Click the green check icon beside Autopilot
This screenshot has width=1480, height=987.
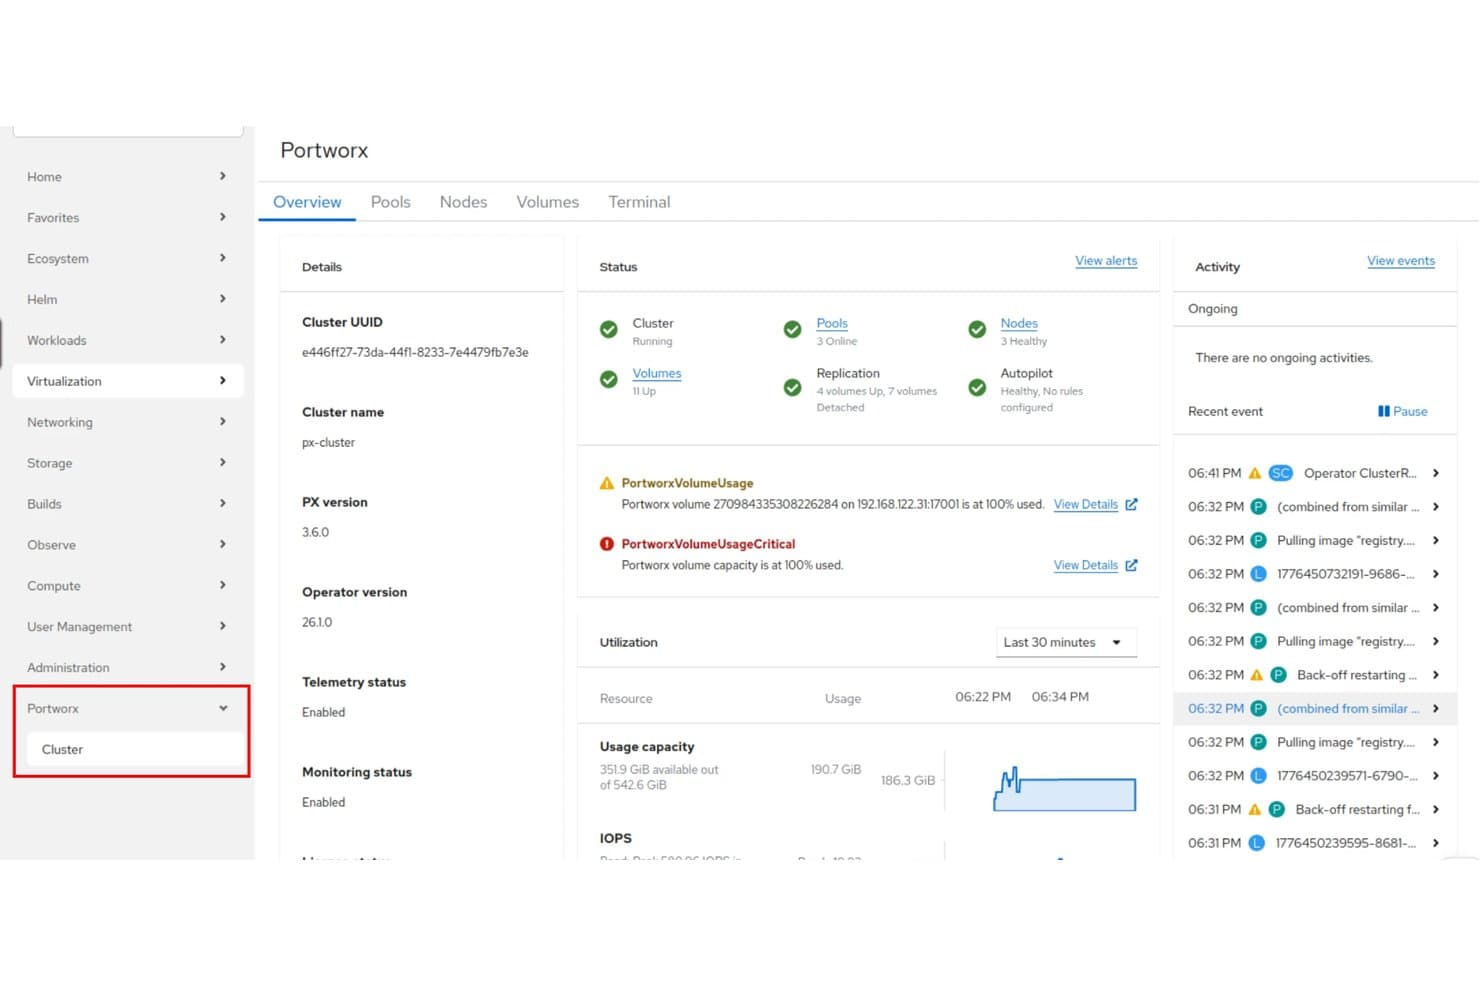coord(977,388)
